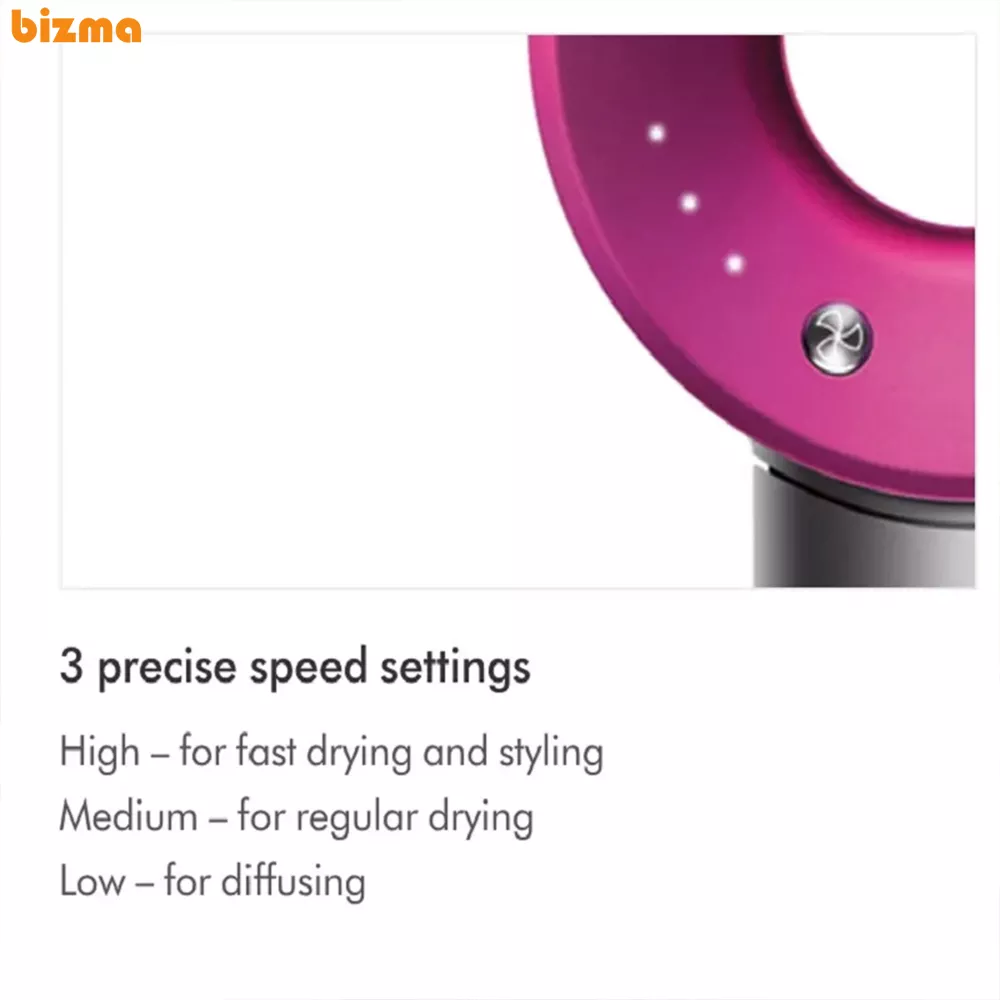Click the word "diffusing"
This screenshot has width=1000, height=1000.
pyautogui.click(x=293, y=882)
